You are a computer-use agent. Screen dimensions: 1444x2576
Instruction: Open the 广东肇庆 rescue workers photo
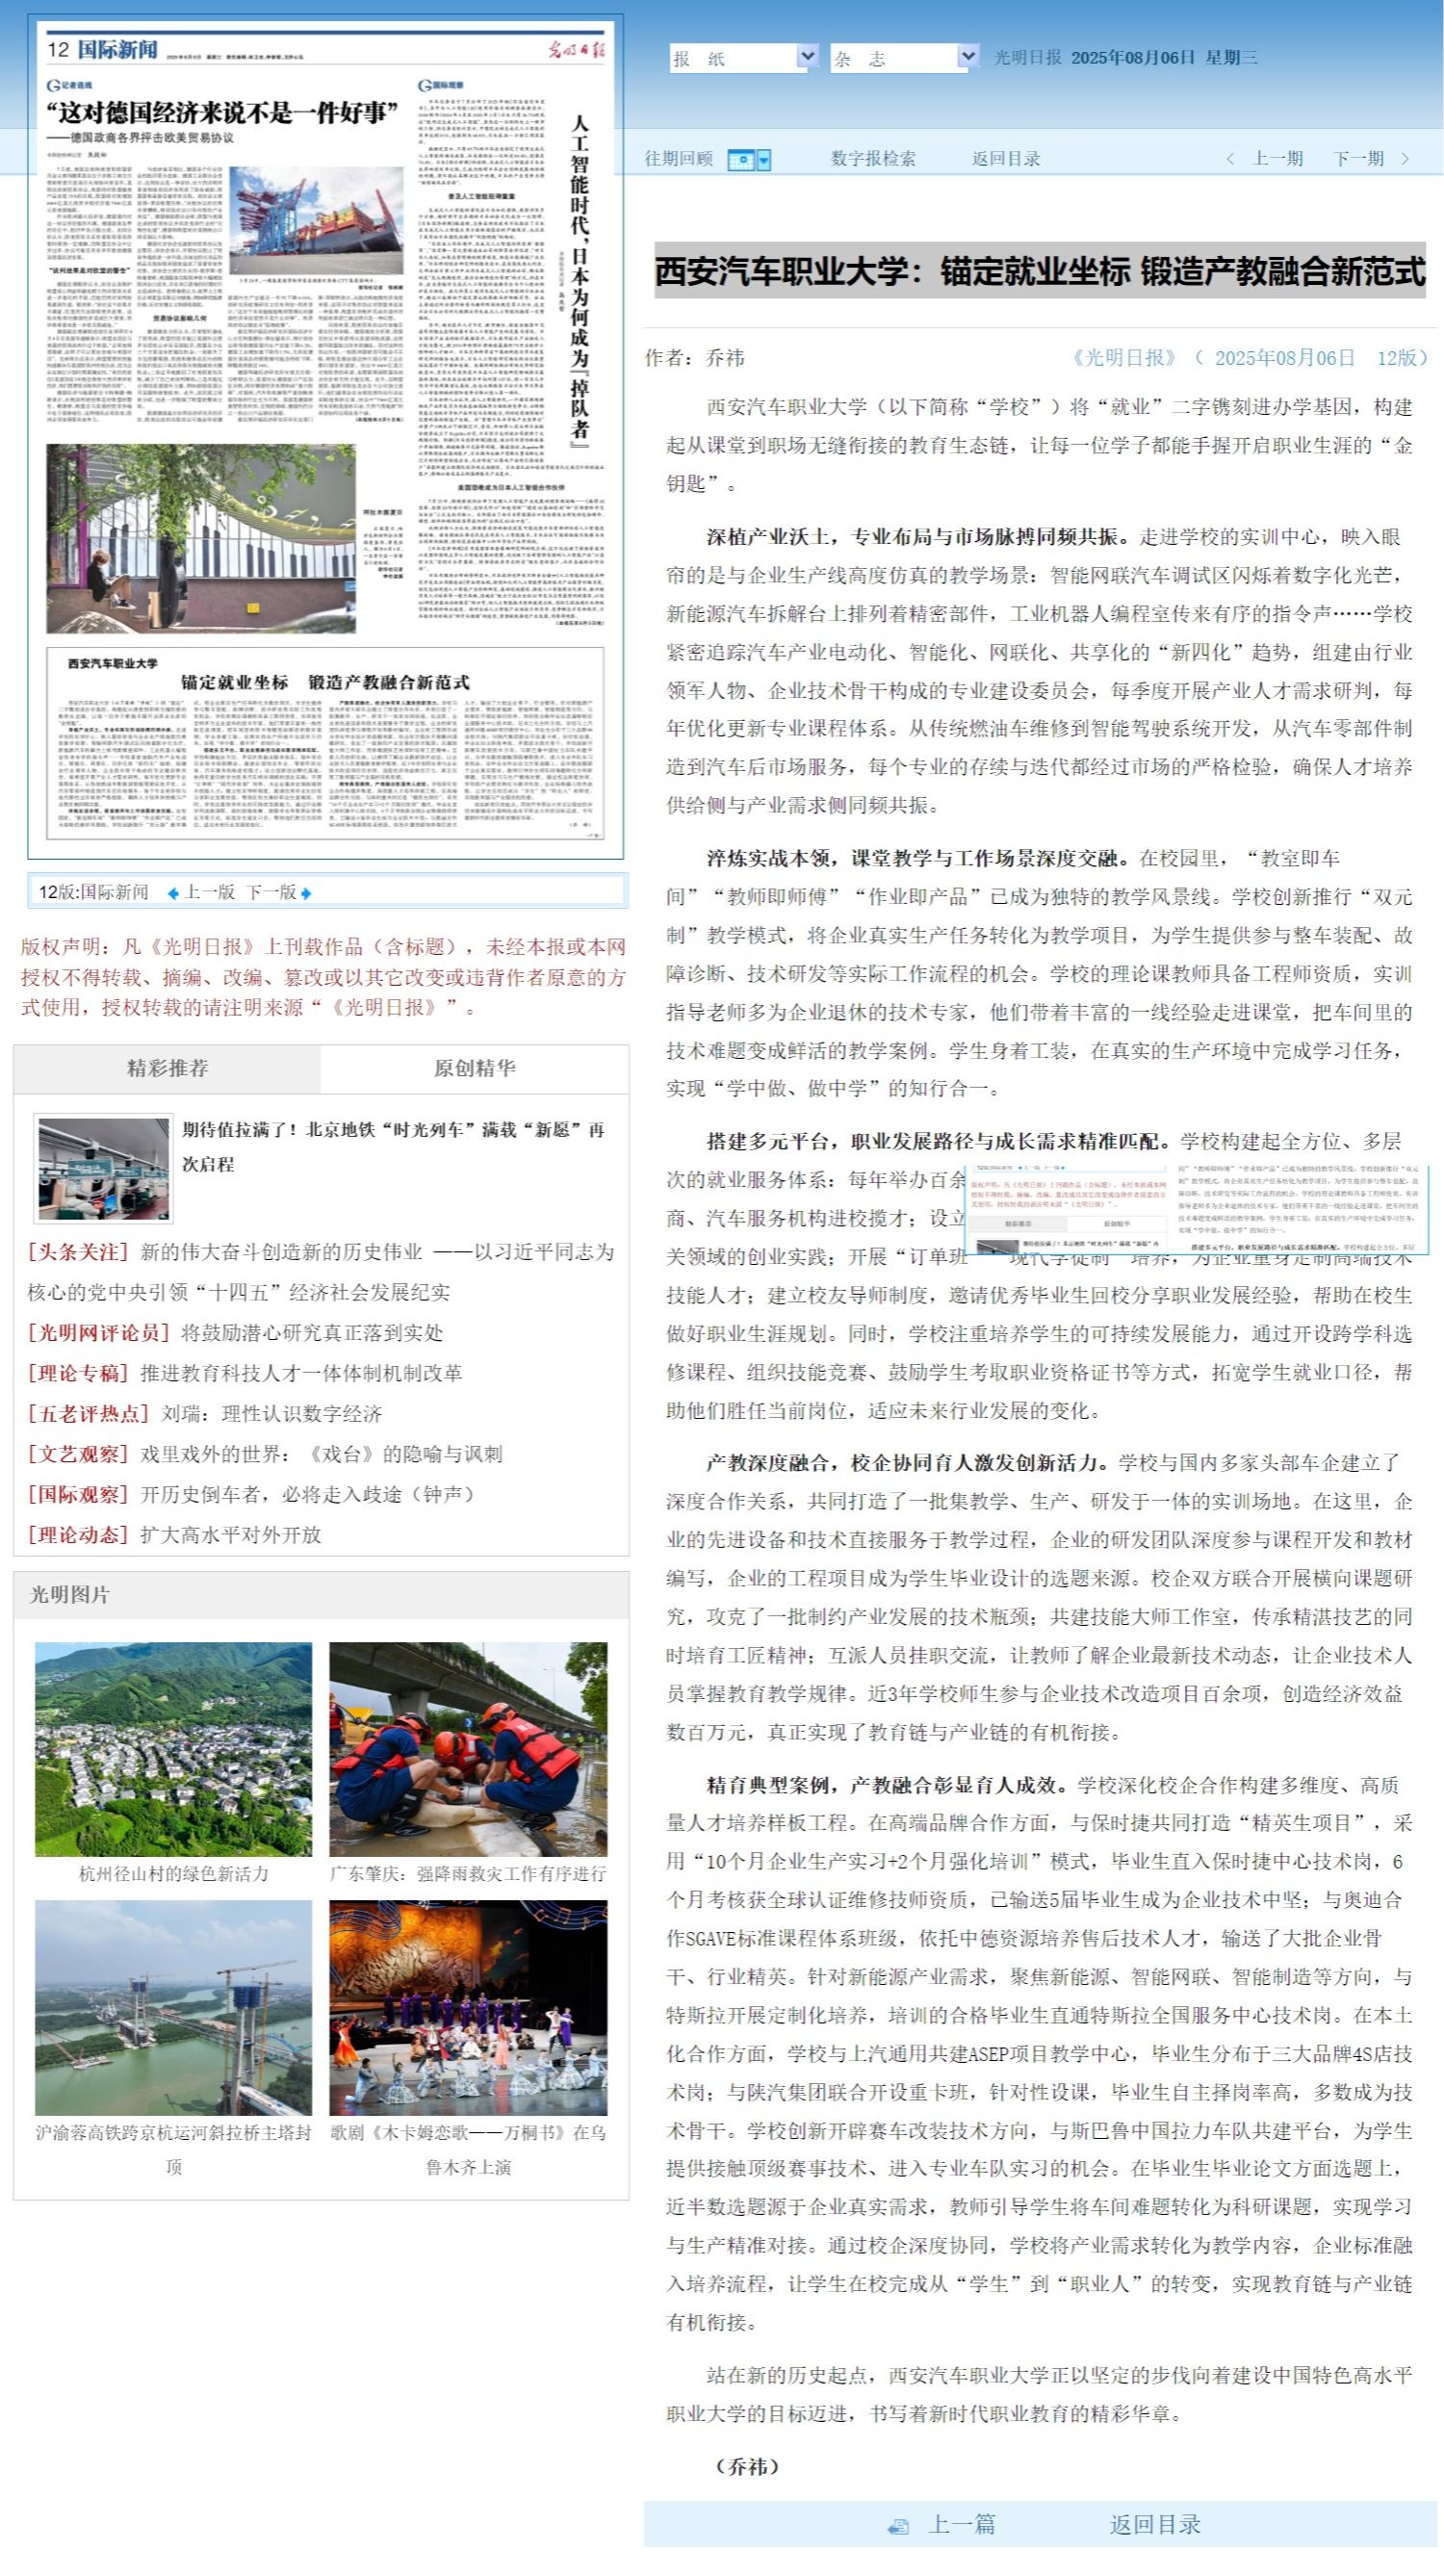[x=468, y=1747]
